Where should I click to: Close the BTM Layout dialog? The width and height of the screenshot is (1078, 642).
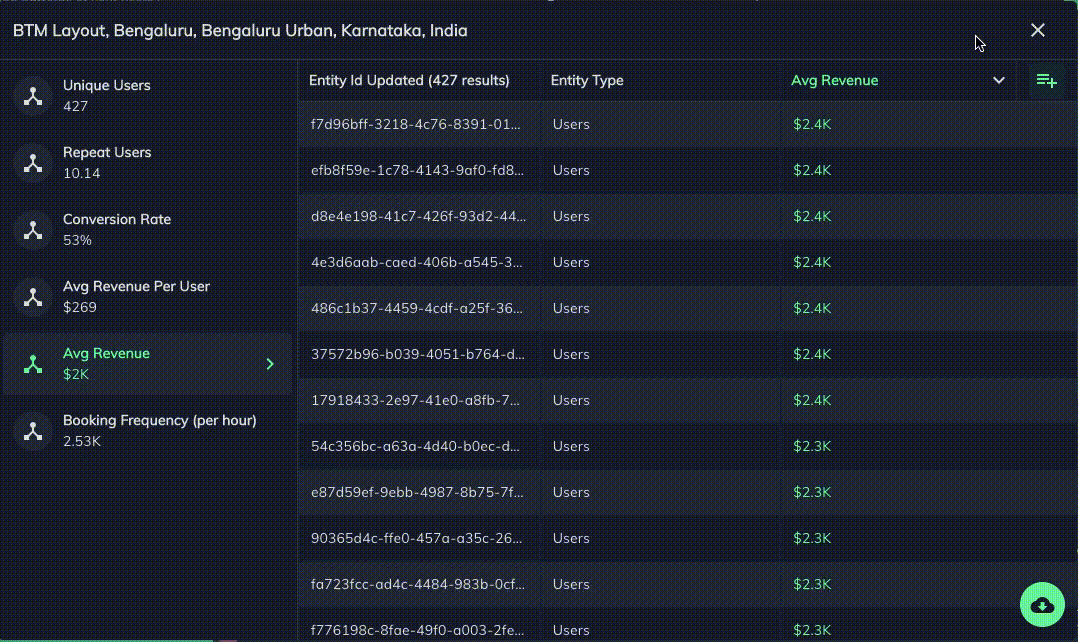point(1037,30)
